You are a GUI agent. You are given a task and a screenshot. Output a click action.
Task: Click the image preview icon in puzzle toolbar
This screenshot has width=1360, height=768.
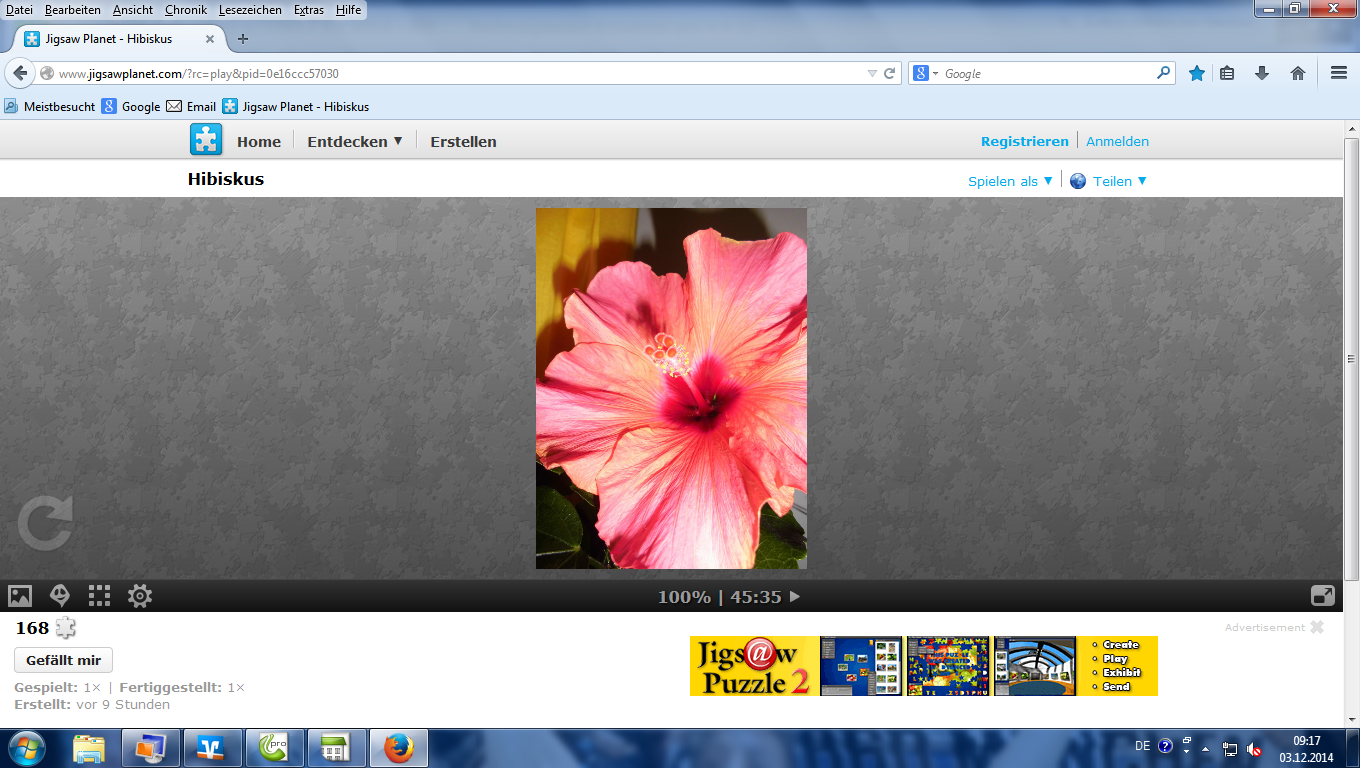(x=20, y=596)
